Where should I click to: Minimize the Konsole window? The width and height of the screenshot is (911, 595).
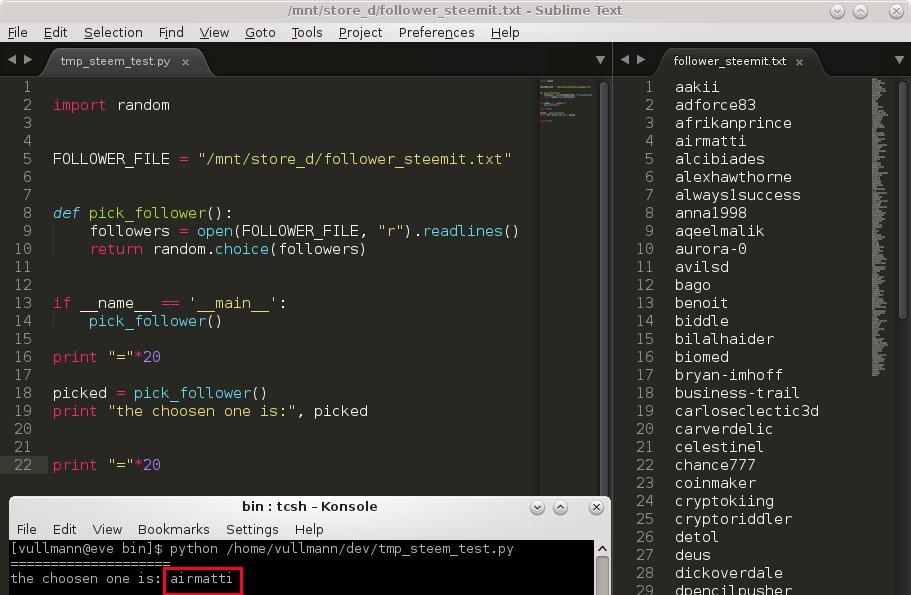(x=537, y=508)
